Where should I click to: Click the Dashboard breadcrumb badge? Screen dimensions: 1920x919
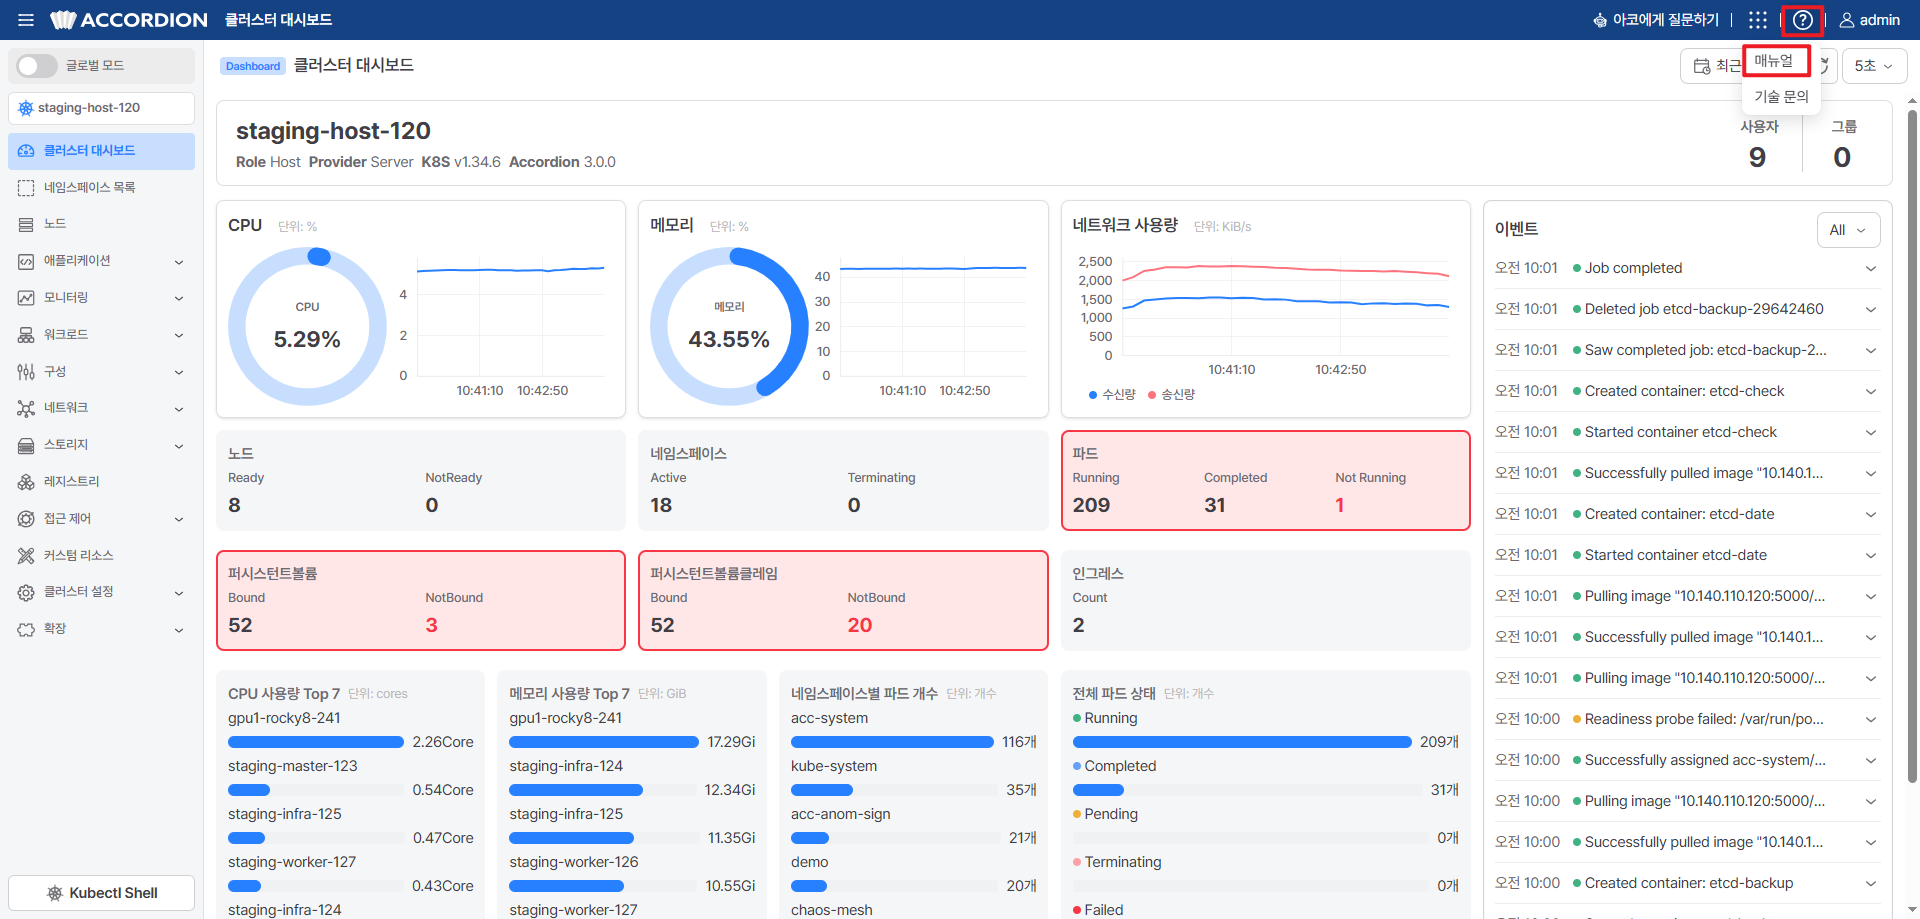[253, 66]
